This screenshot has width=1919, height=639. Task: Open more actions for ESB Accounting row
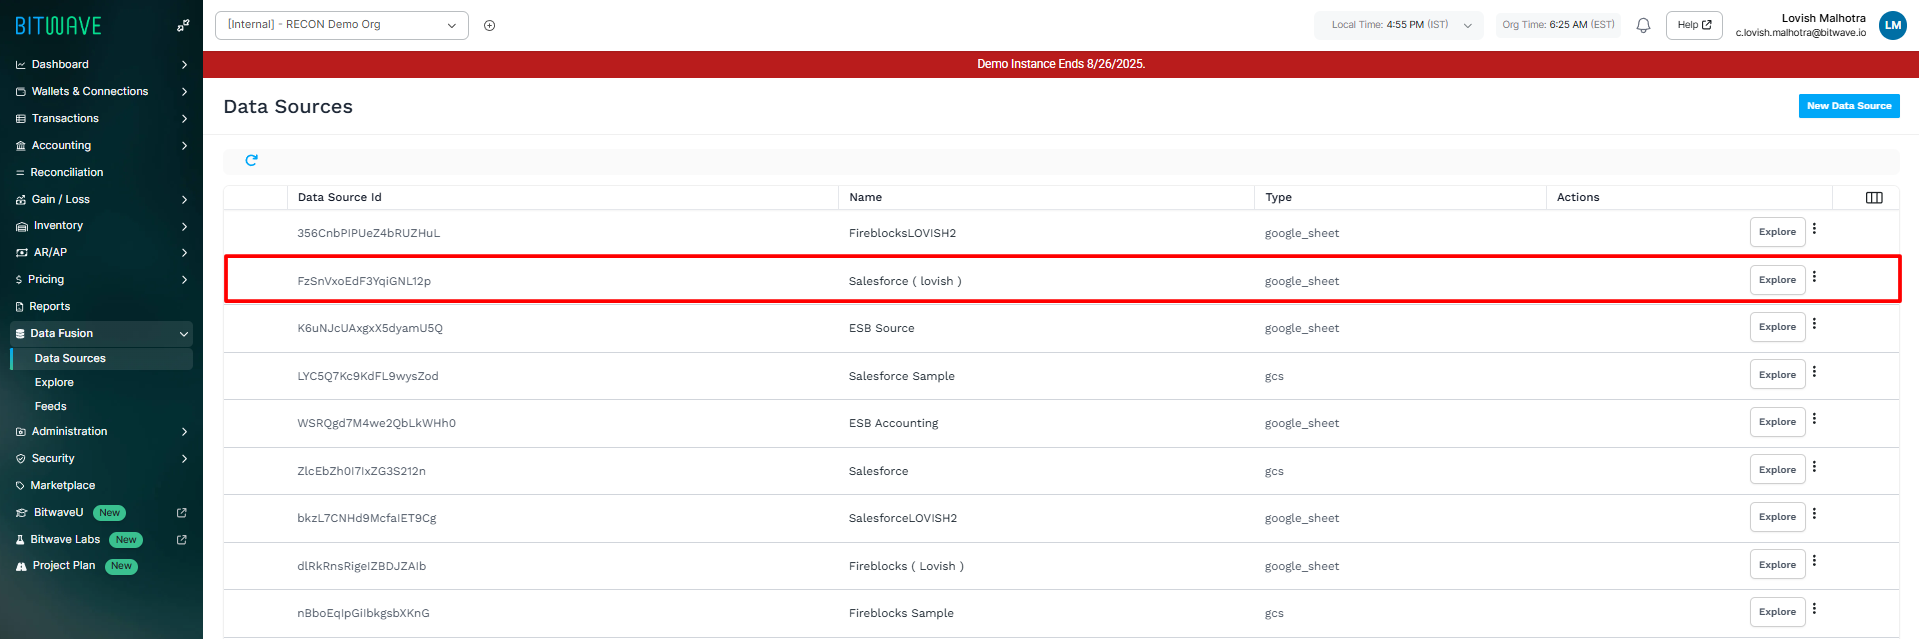pos(1814,419)
